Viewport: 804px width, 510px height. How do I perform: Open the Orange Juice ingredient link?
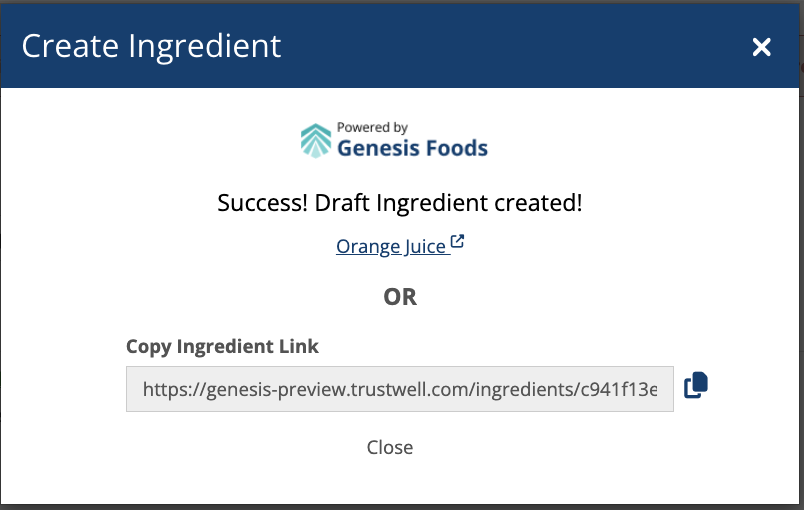click(x=391, y=246)
